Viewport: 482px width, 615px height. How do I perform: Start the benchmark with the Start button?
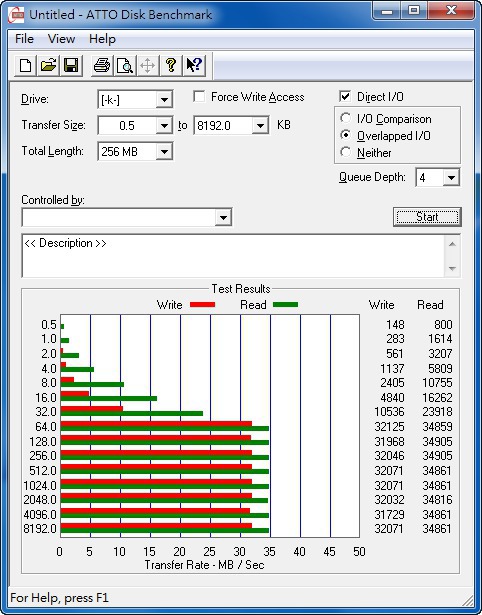[x=427, y=217]
